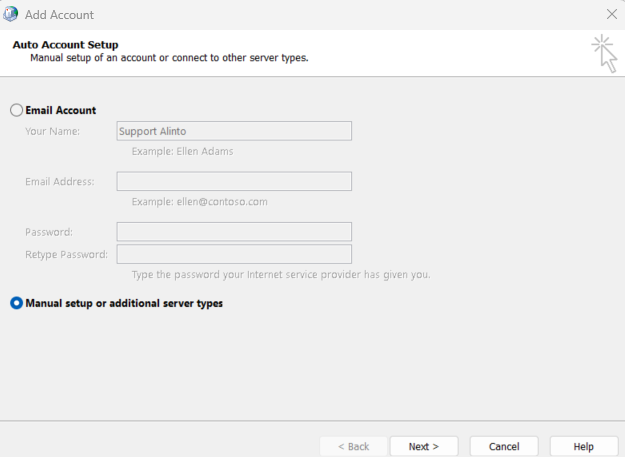The height and width of the screenshot is (457, 625).
Task: Click the 'Your Name:' label
Action: click(52, 131)
